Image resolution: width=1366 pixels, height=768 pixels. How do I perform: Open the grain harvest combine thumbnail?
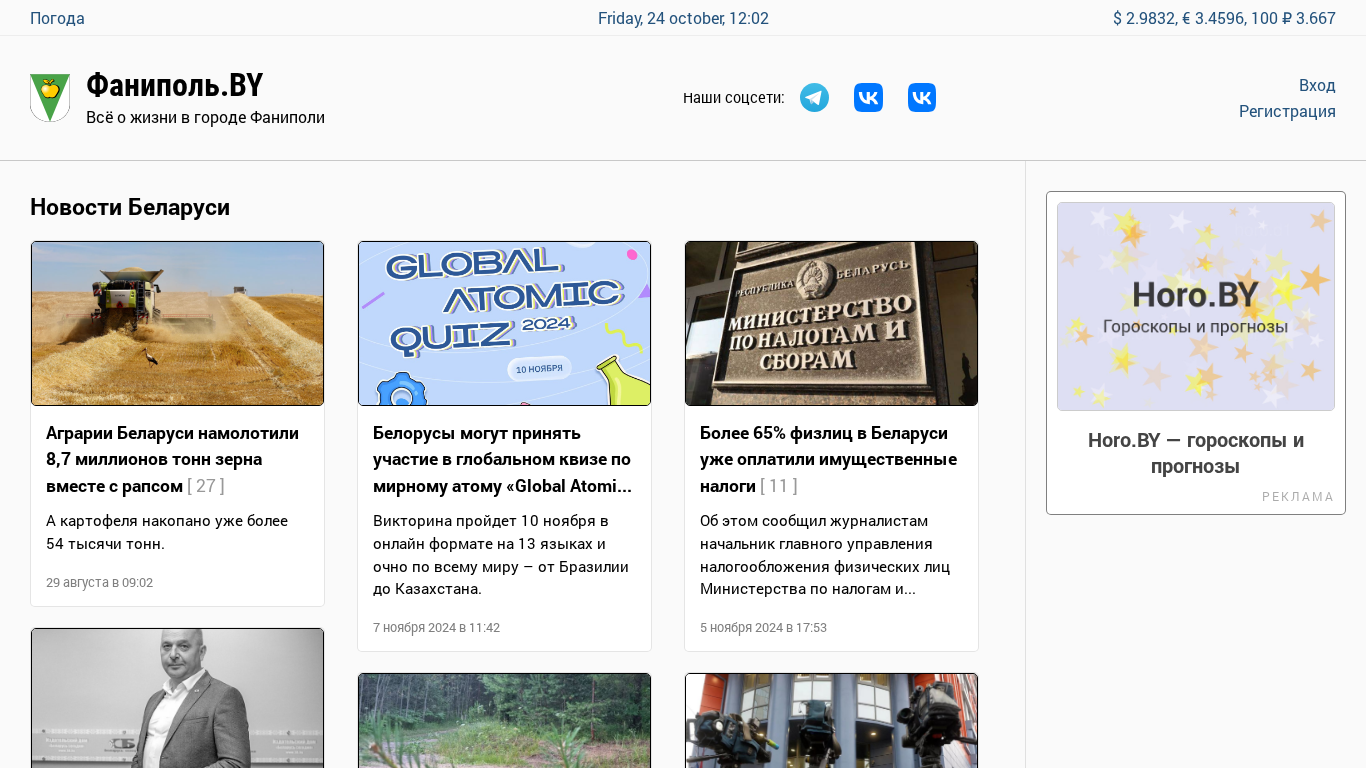(177, 323)
